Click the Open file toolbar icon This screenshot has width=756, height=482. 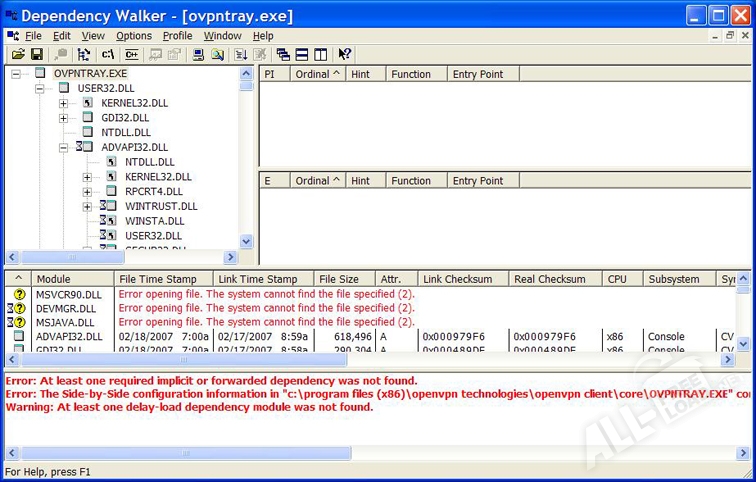click(x=18, y=54)
